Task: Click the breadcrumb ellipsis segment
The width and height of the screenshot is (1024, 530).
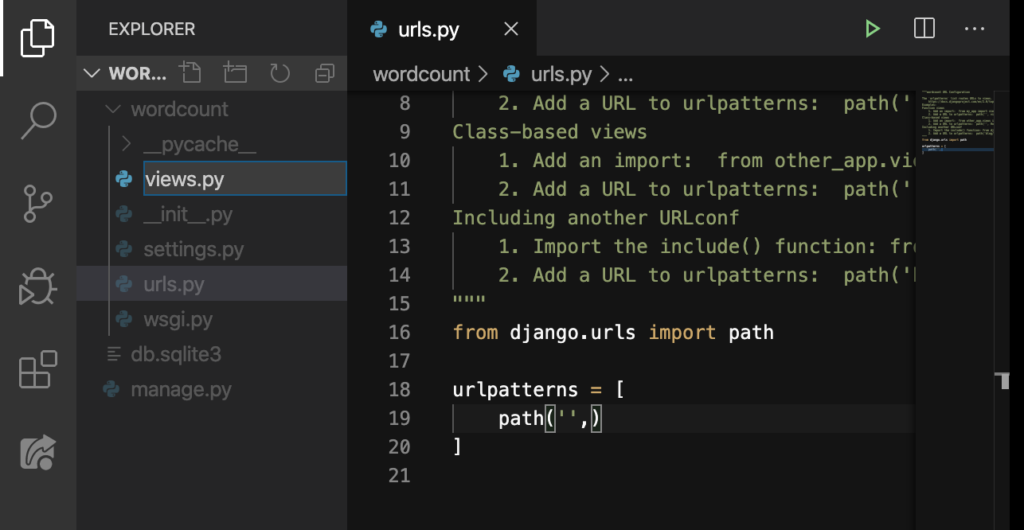Action: (x=625, y=76)
